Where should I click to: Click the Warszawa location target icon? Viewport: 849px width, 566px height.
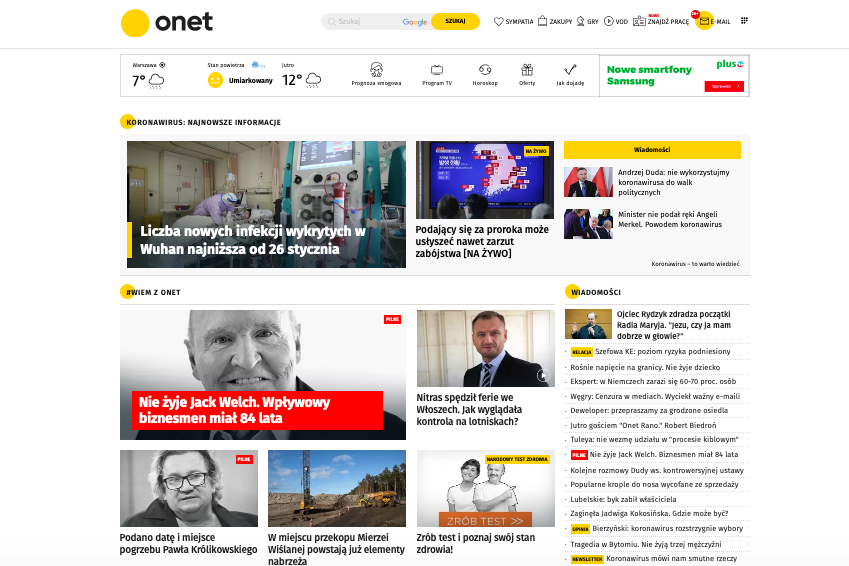pyautogui.click(x=162, y=65)
